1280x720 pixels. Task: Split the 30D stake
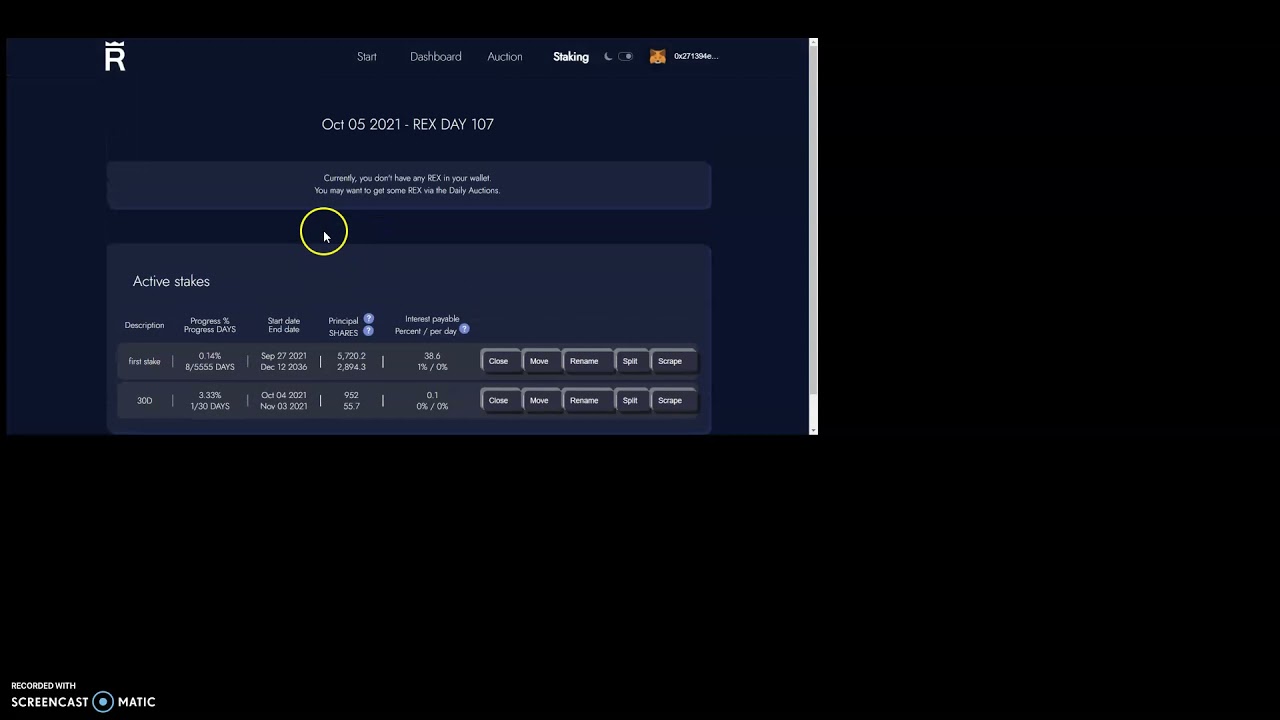[630, 400]
